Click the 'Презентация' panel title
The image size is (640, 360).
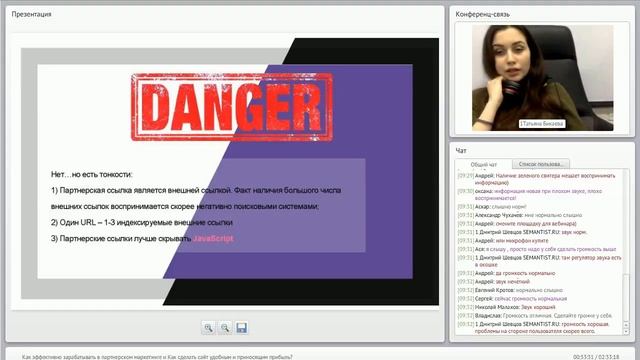[31, 14]
